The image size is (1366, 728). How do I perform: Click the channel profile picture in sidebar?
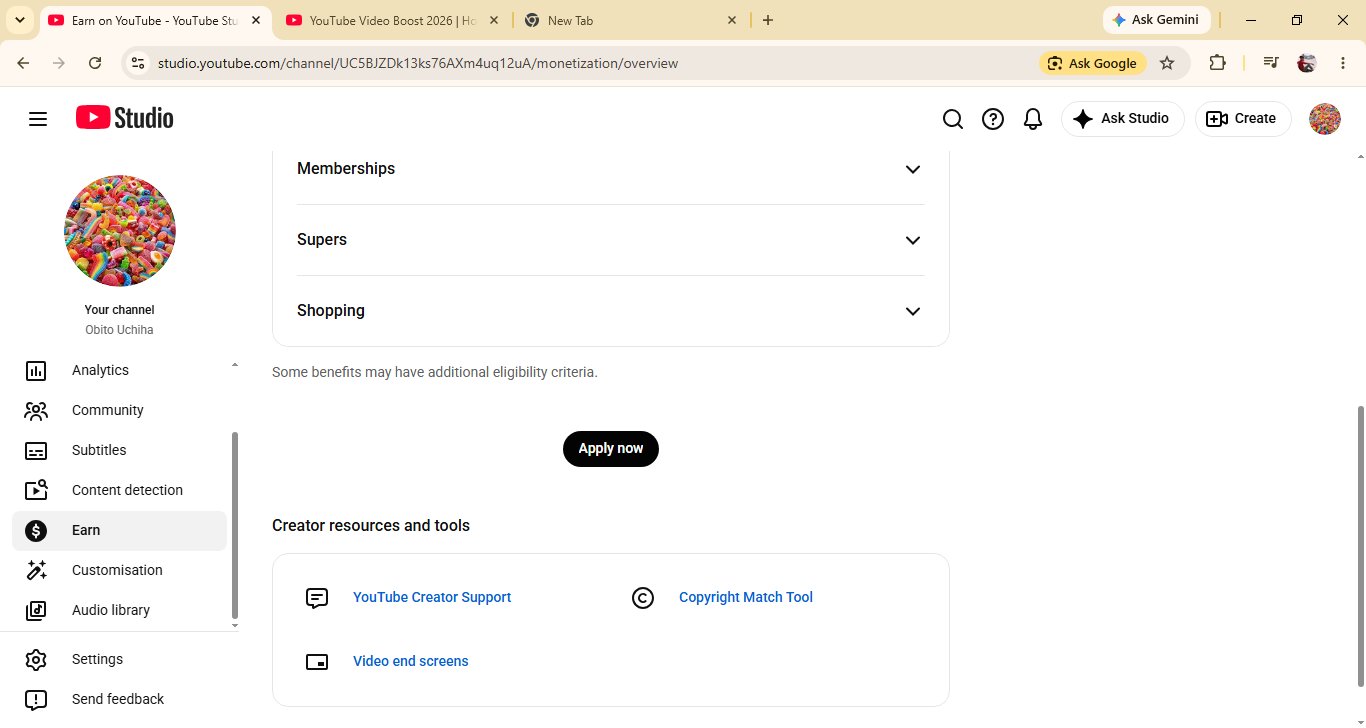click(120, 231)
